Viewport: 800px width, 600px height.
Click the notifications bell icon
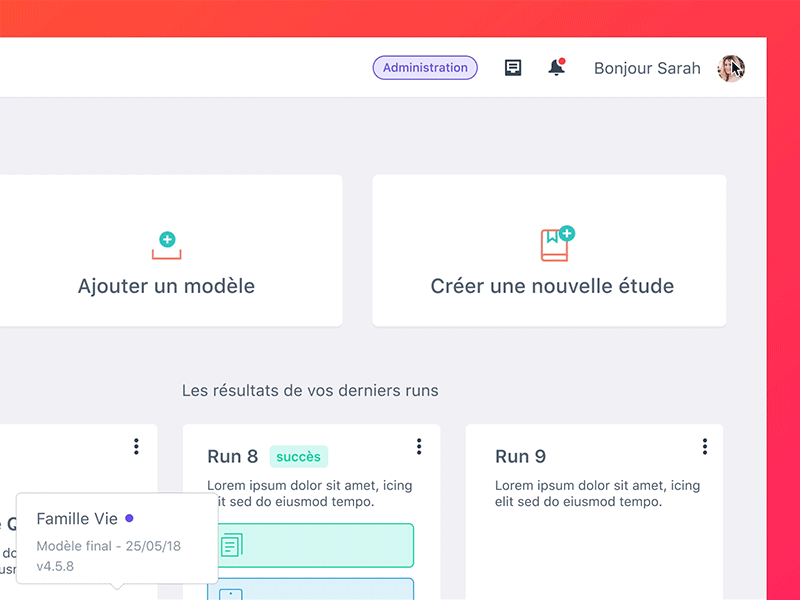(x=556, y=68)
